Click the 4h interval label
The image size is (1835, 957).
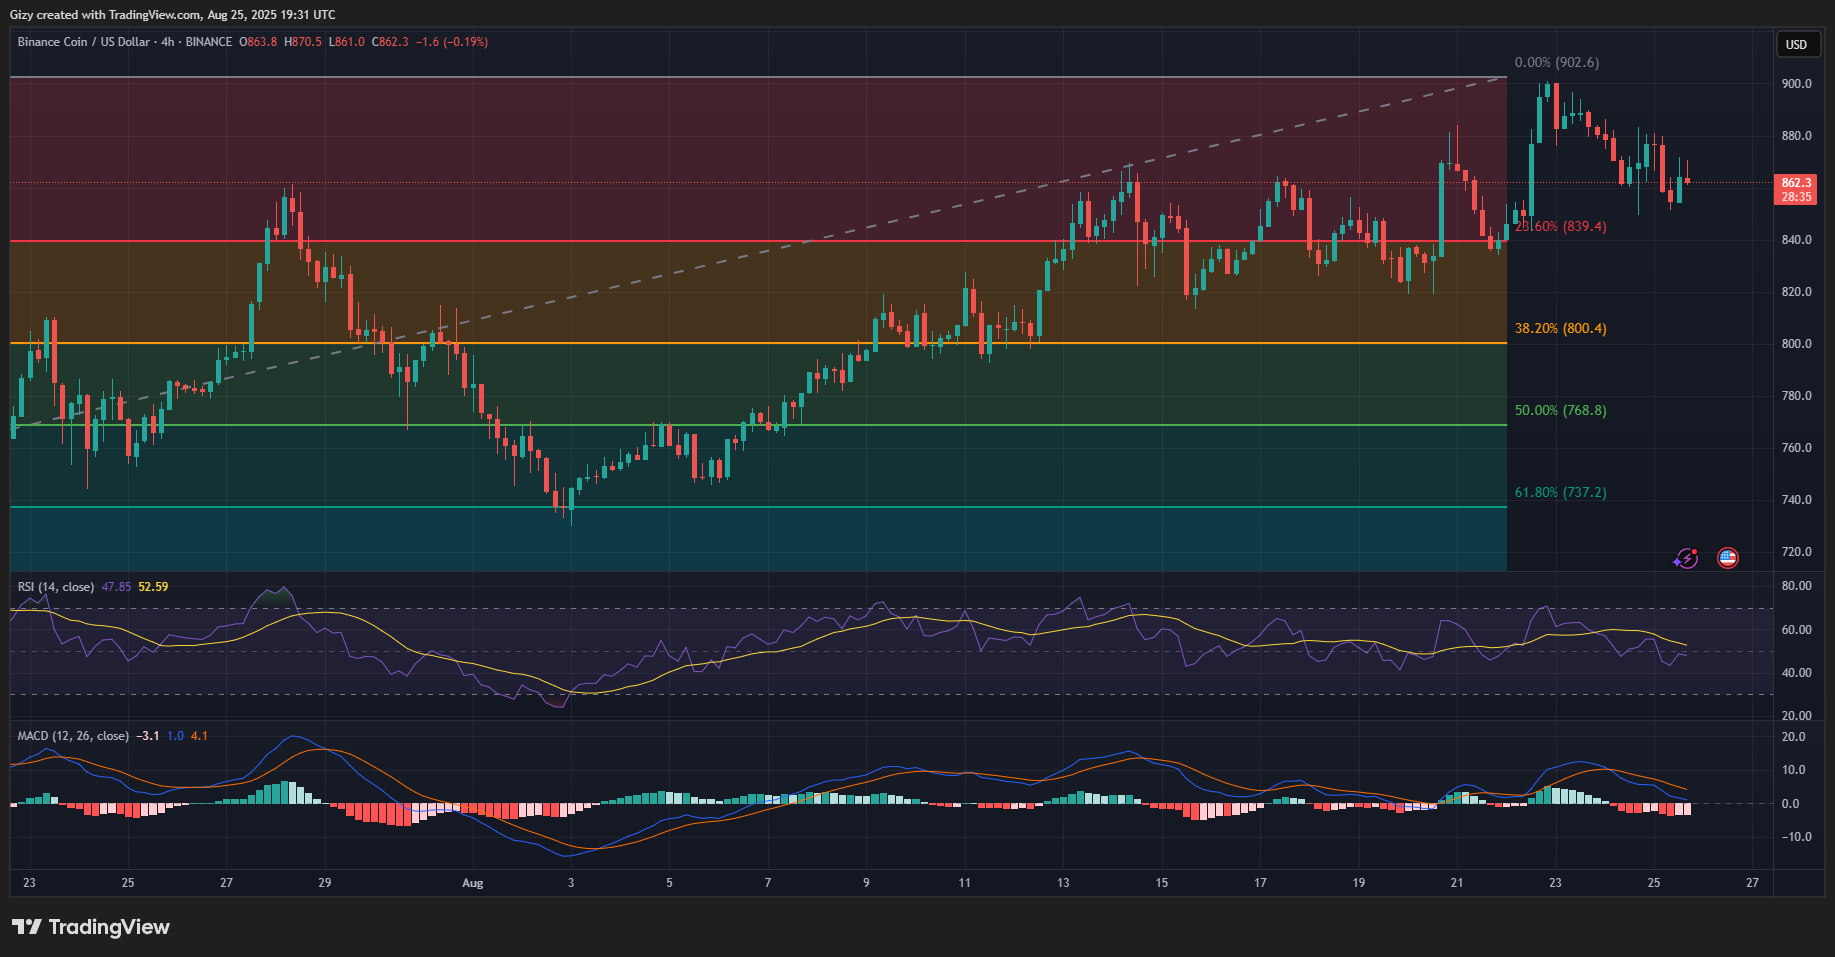click(168, 42)
